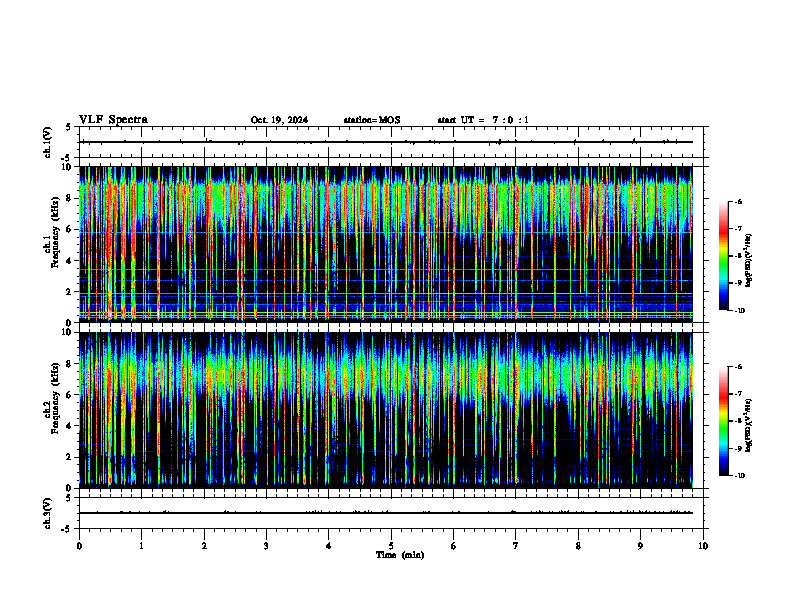Click the time axis tick label "3"
The height and width of the screenshot is (612, 792).
click(266, 546)
